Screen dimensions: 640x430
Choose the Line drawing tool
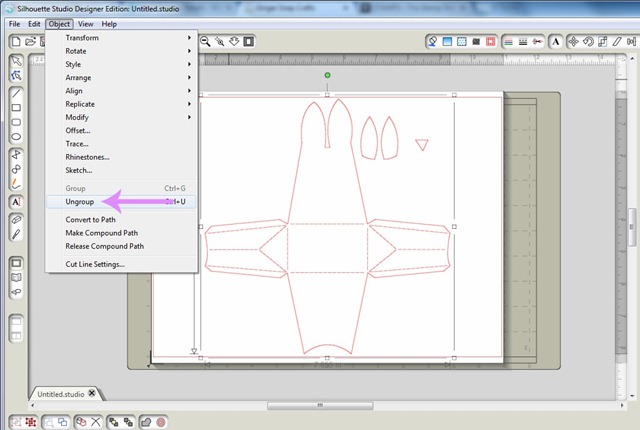(16, 93)
